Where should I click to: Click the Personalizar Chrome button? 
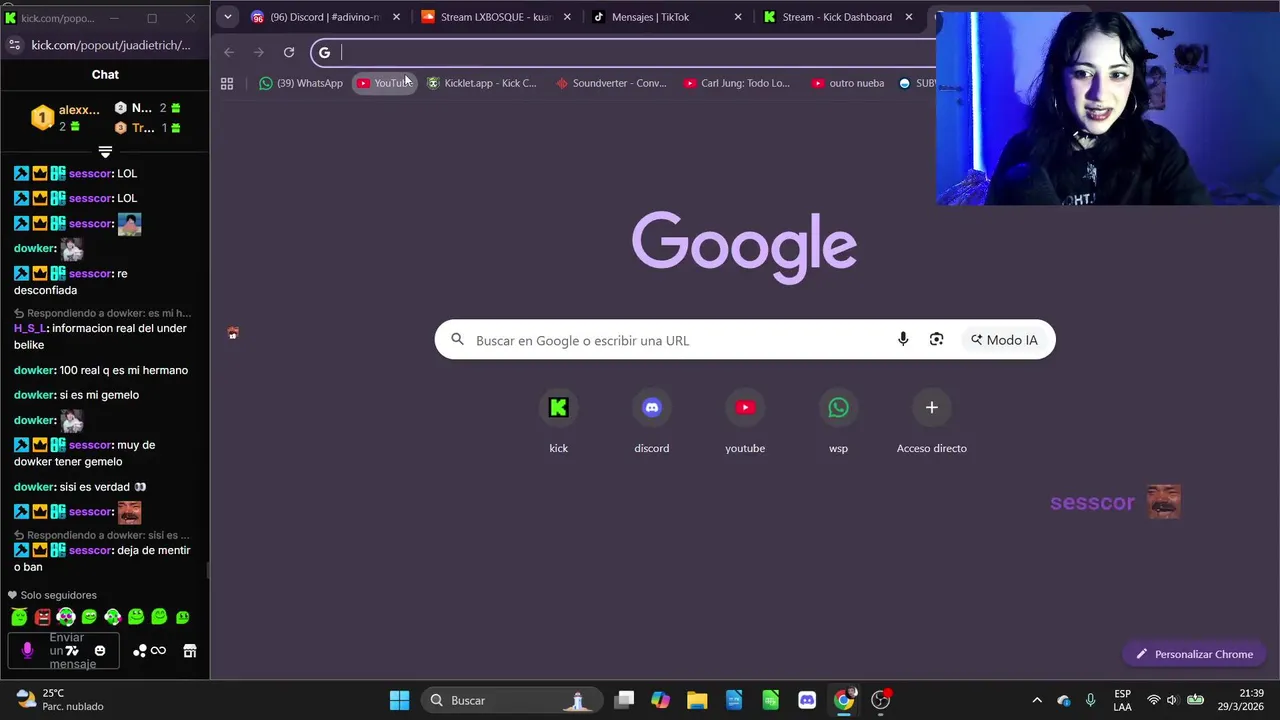click(x=1194, y=654)
